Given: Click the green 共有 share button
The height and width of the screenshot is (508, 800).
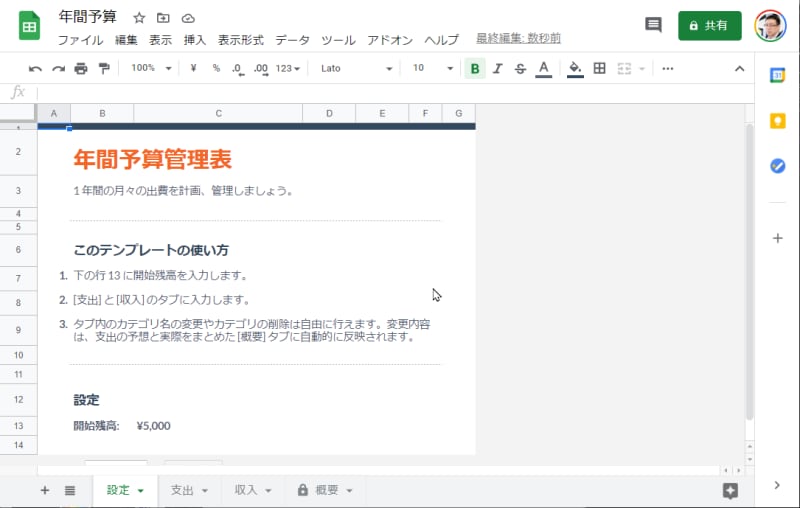Looking at the screenshot, I should [709, 26].
